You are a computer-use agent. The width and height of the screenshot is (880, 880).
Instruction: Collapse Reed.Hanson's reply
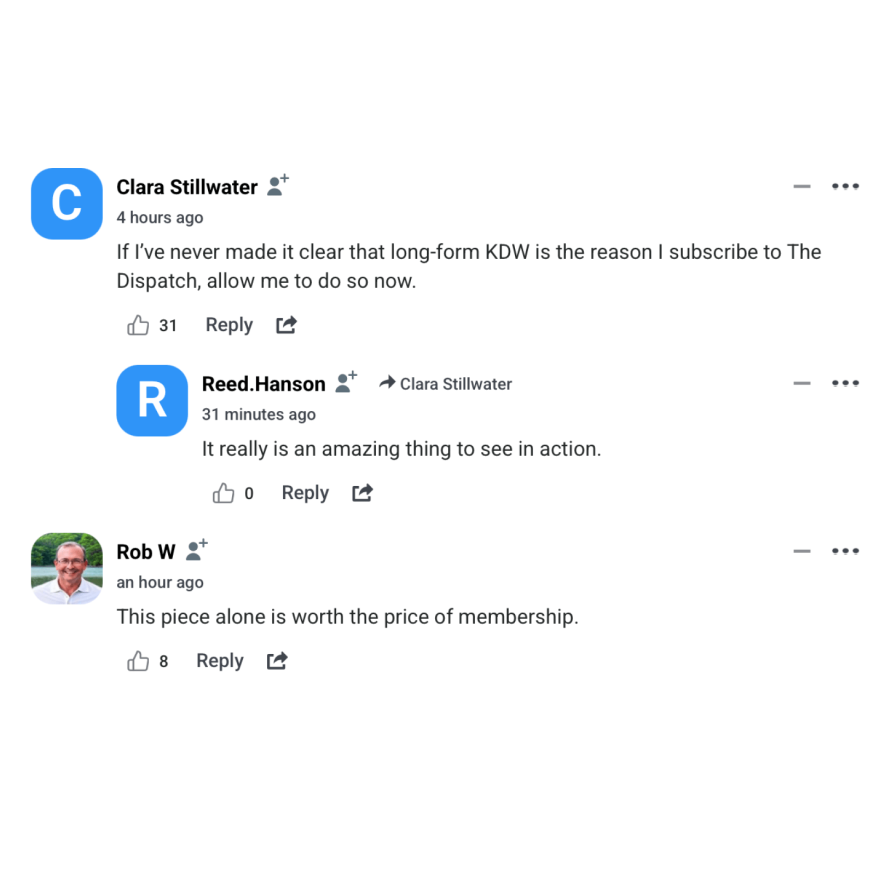pyautogui.click(x=801, y=382)
